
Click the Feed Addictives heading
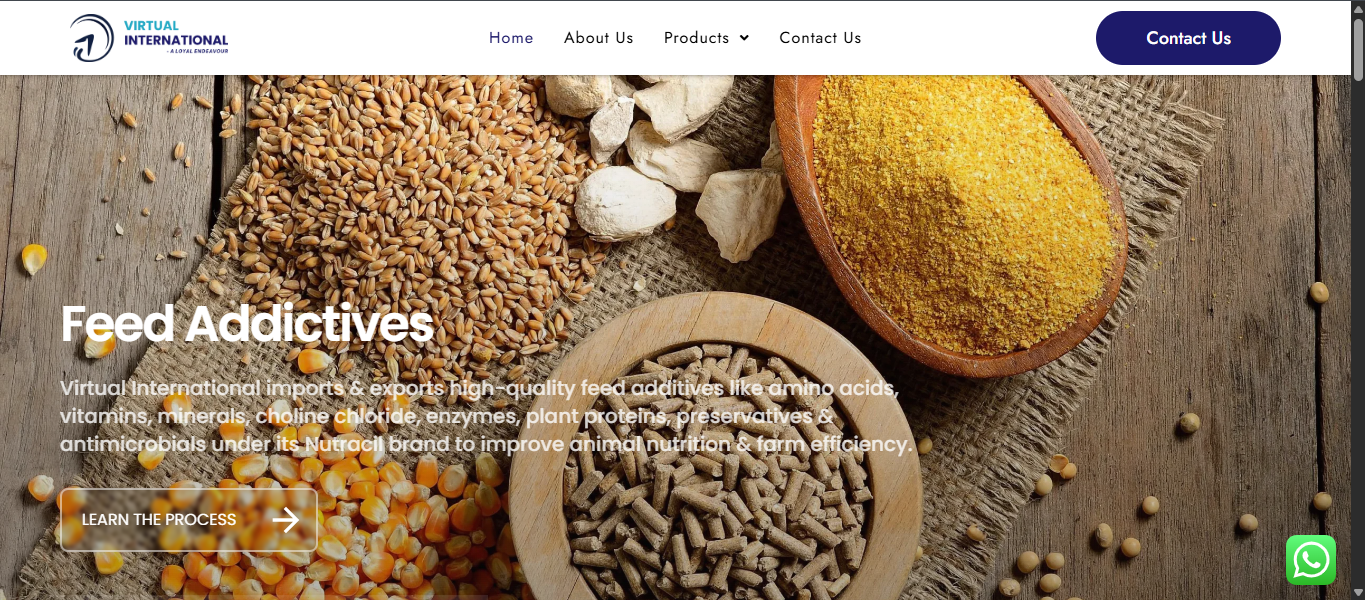[x=247, y=324]
